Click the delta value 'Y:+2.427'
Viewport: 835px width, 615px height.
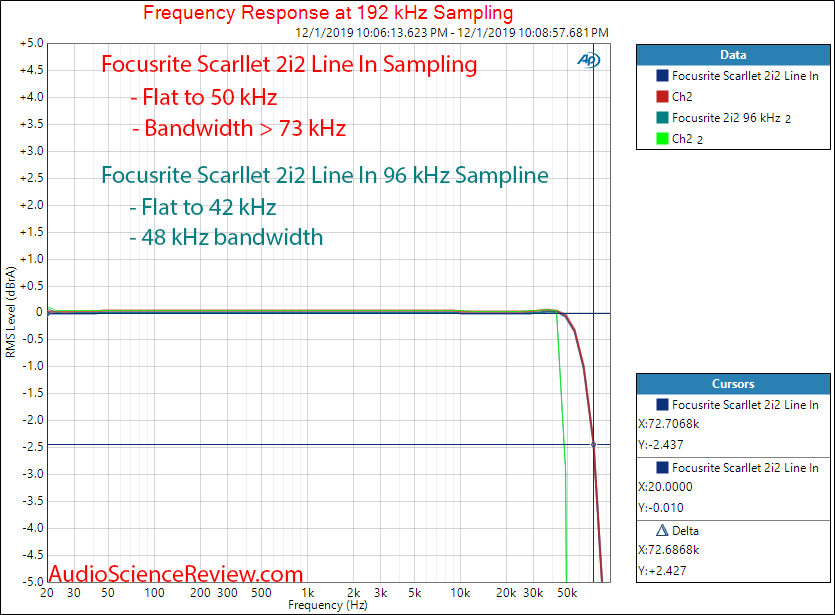tap(662, 570)
